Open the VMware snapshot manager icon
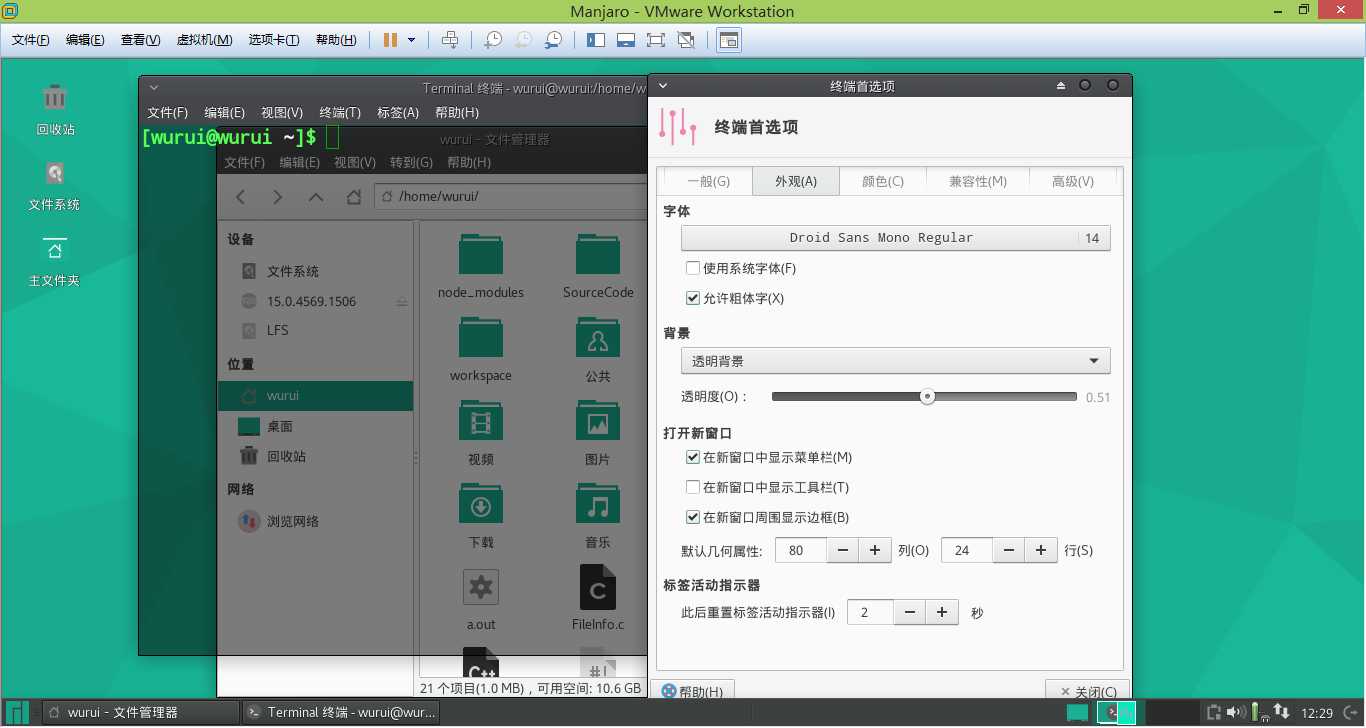The width and height of the screenshot is (1366, 728). (552, 40)
